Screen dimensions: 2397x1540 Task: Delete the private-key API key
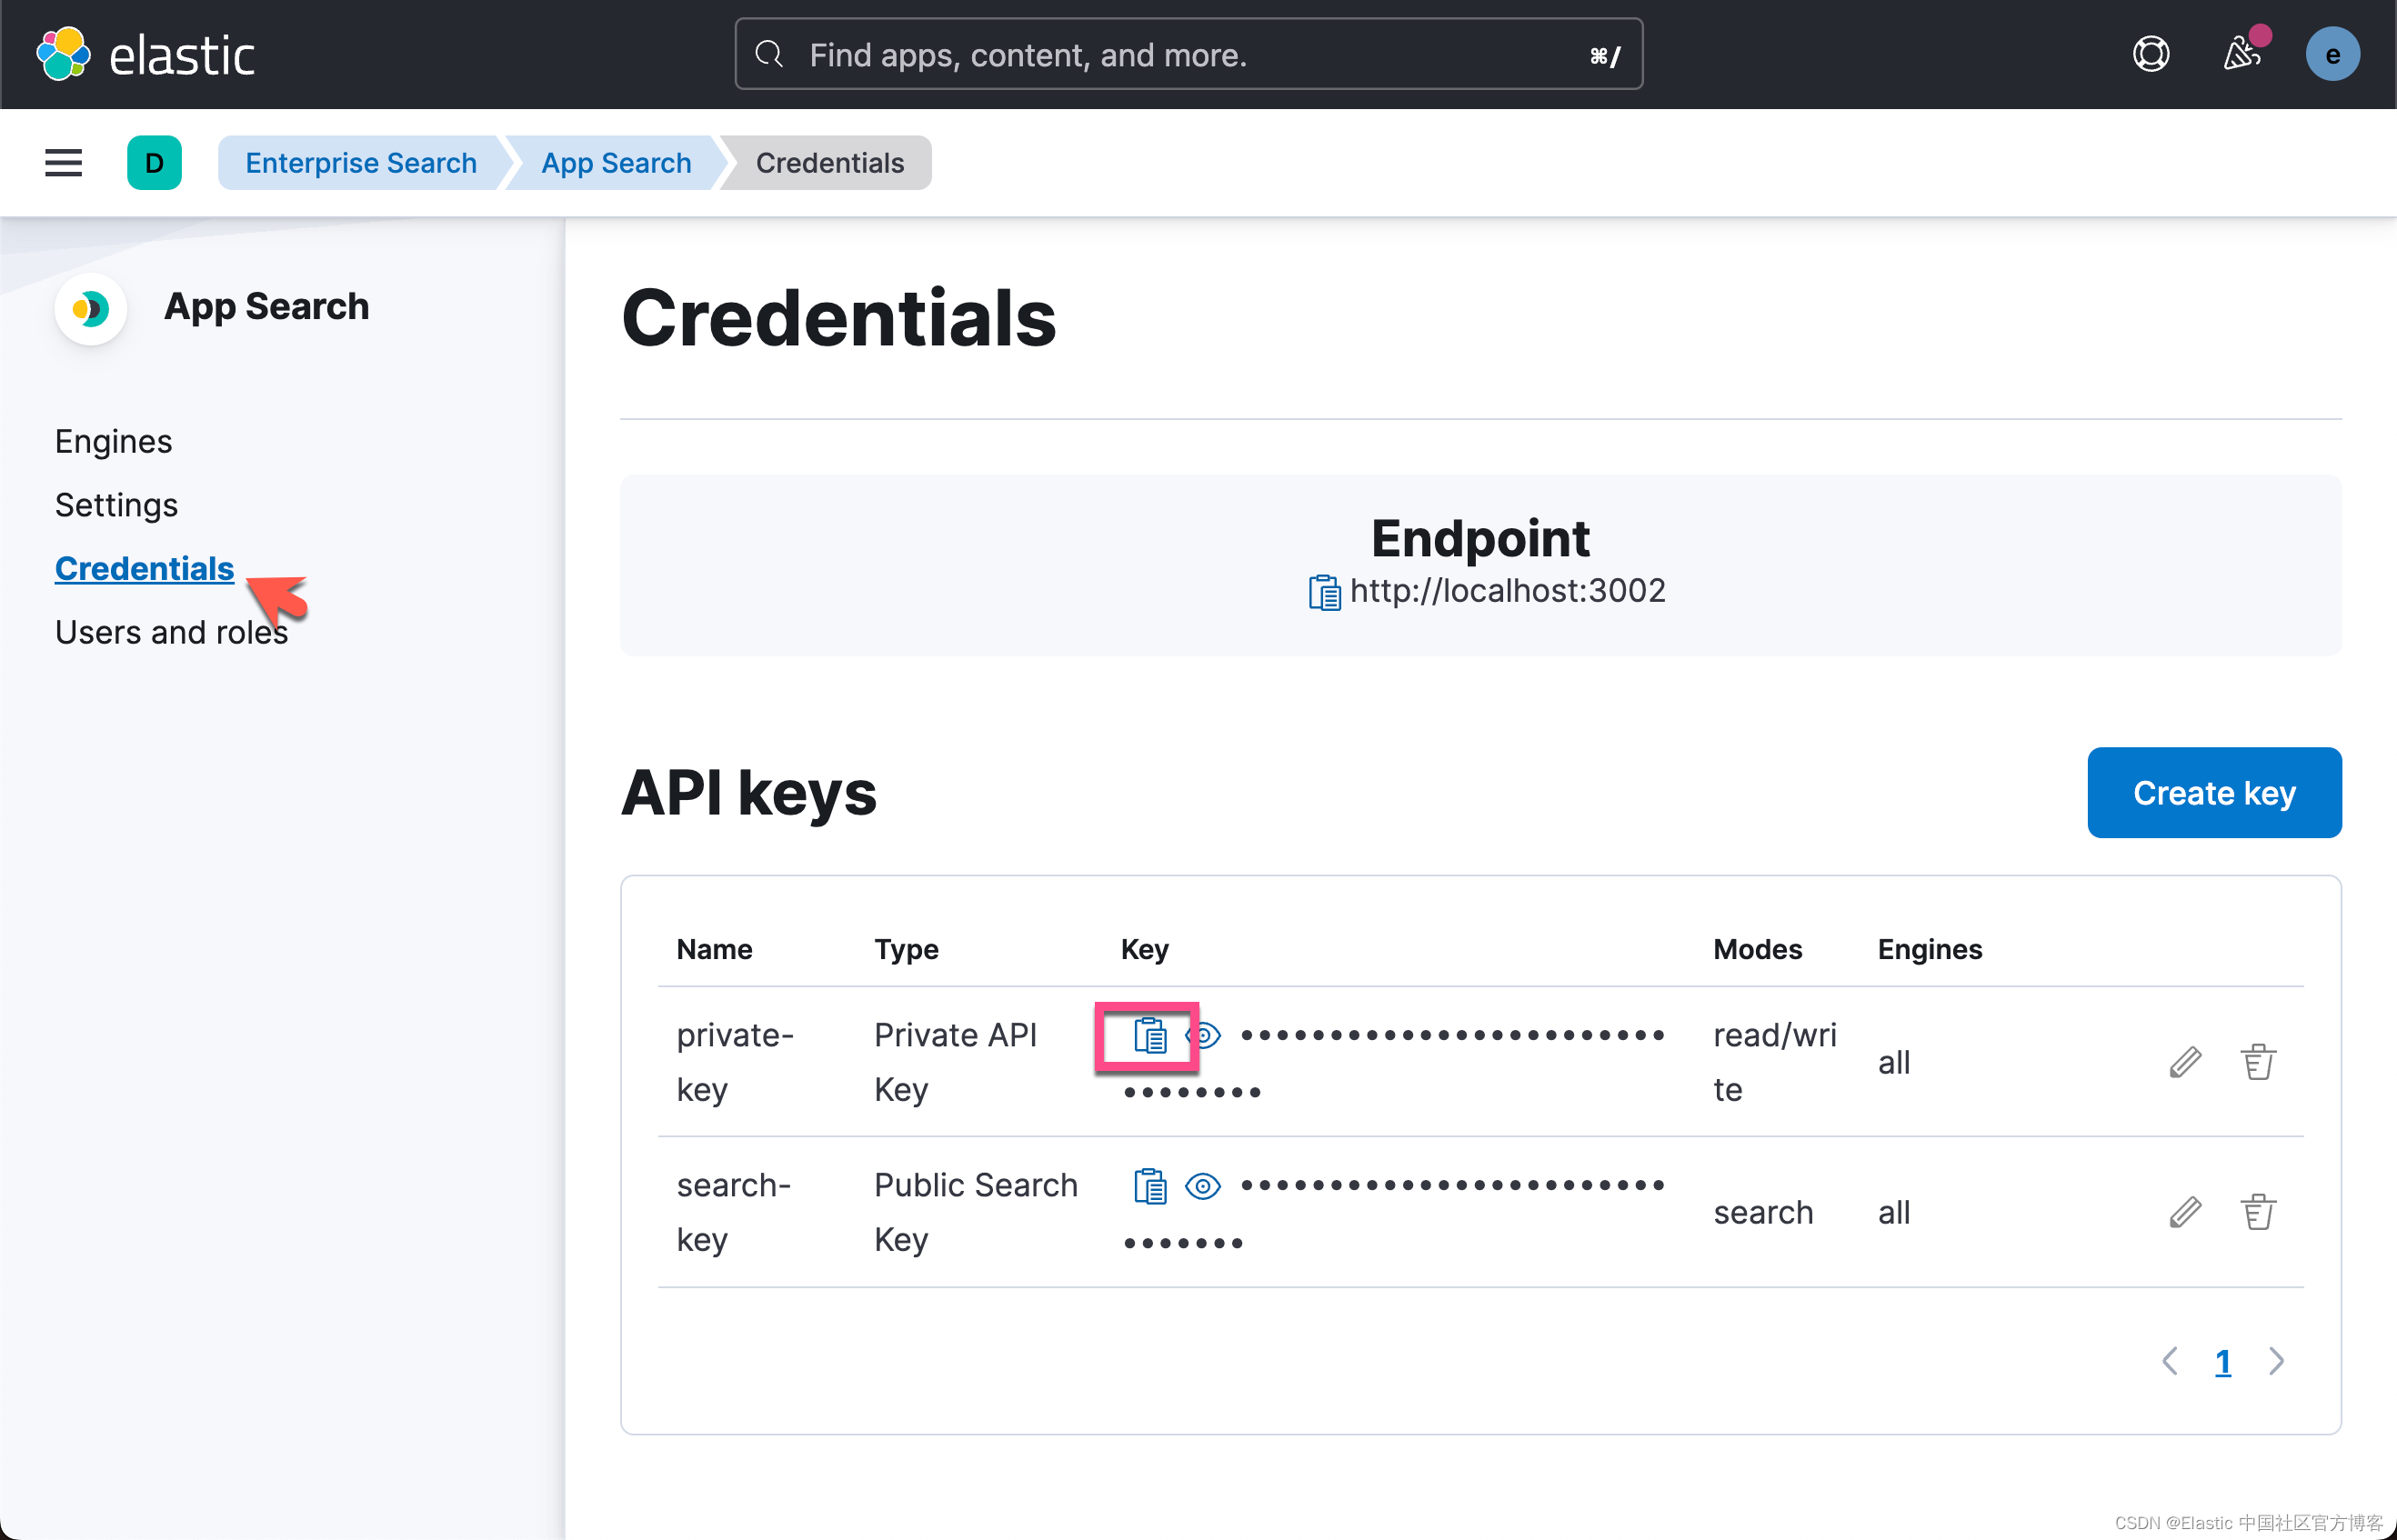click(2258, 1062)
